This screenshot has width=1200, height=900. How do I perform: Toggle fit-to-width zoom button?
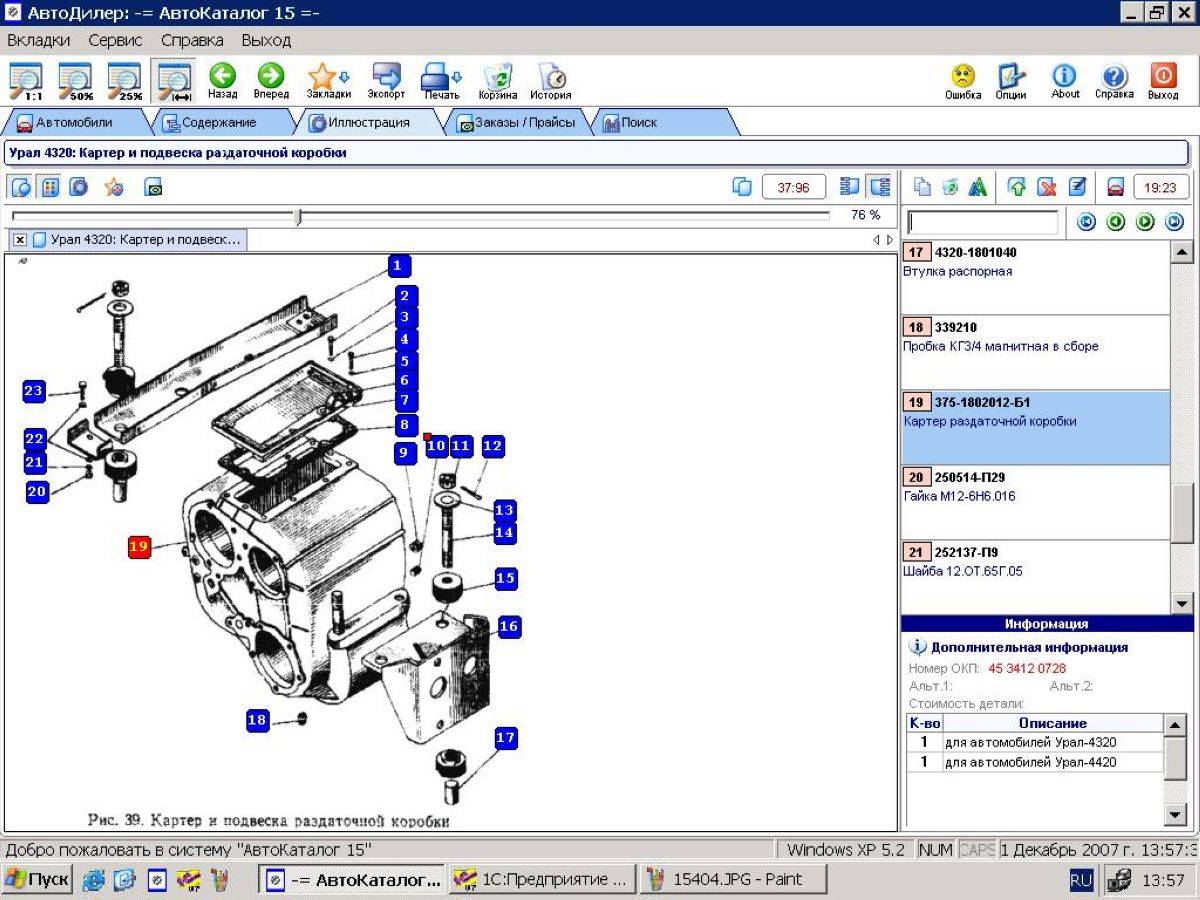click(175, 82)
